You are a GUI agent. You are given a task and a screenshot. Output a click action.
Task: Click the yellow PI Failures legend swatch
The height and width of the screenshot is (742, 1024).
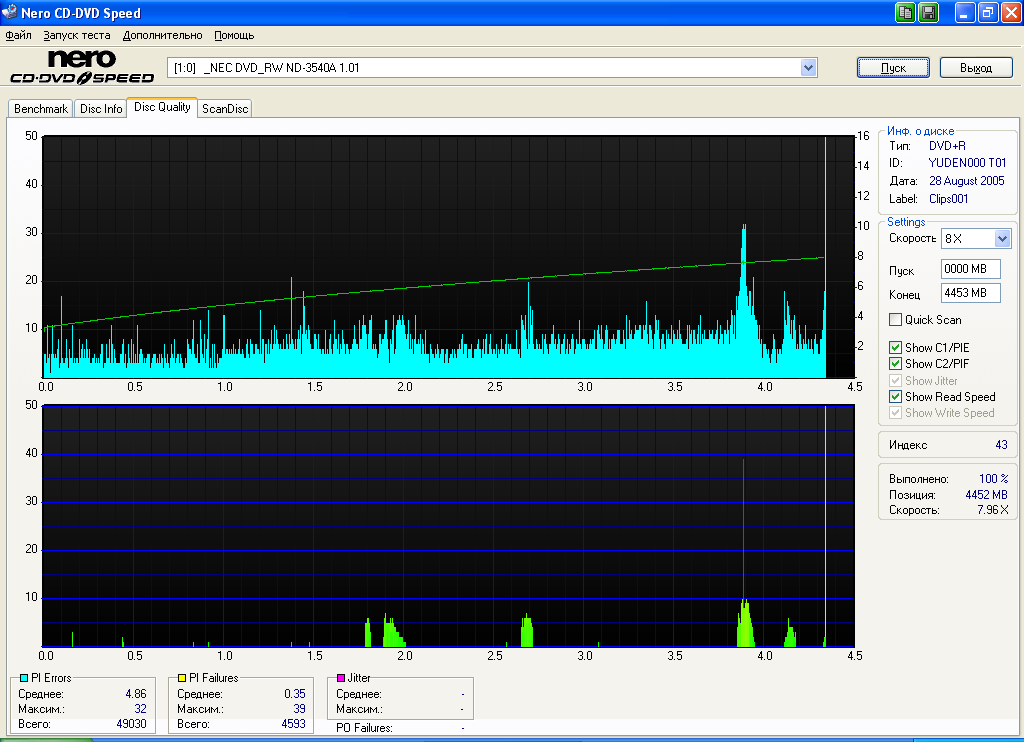pos(182,678)
